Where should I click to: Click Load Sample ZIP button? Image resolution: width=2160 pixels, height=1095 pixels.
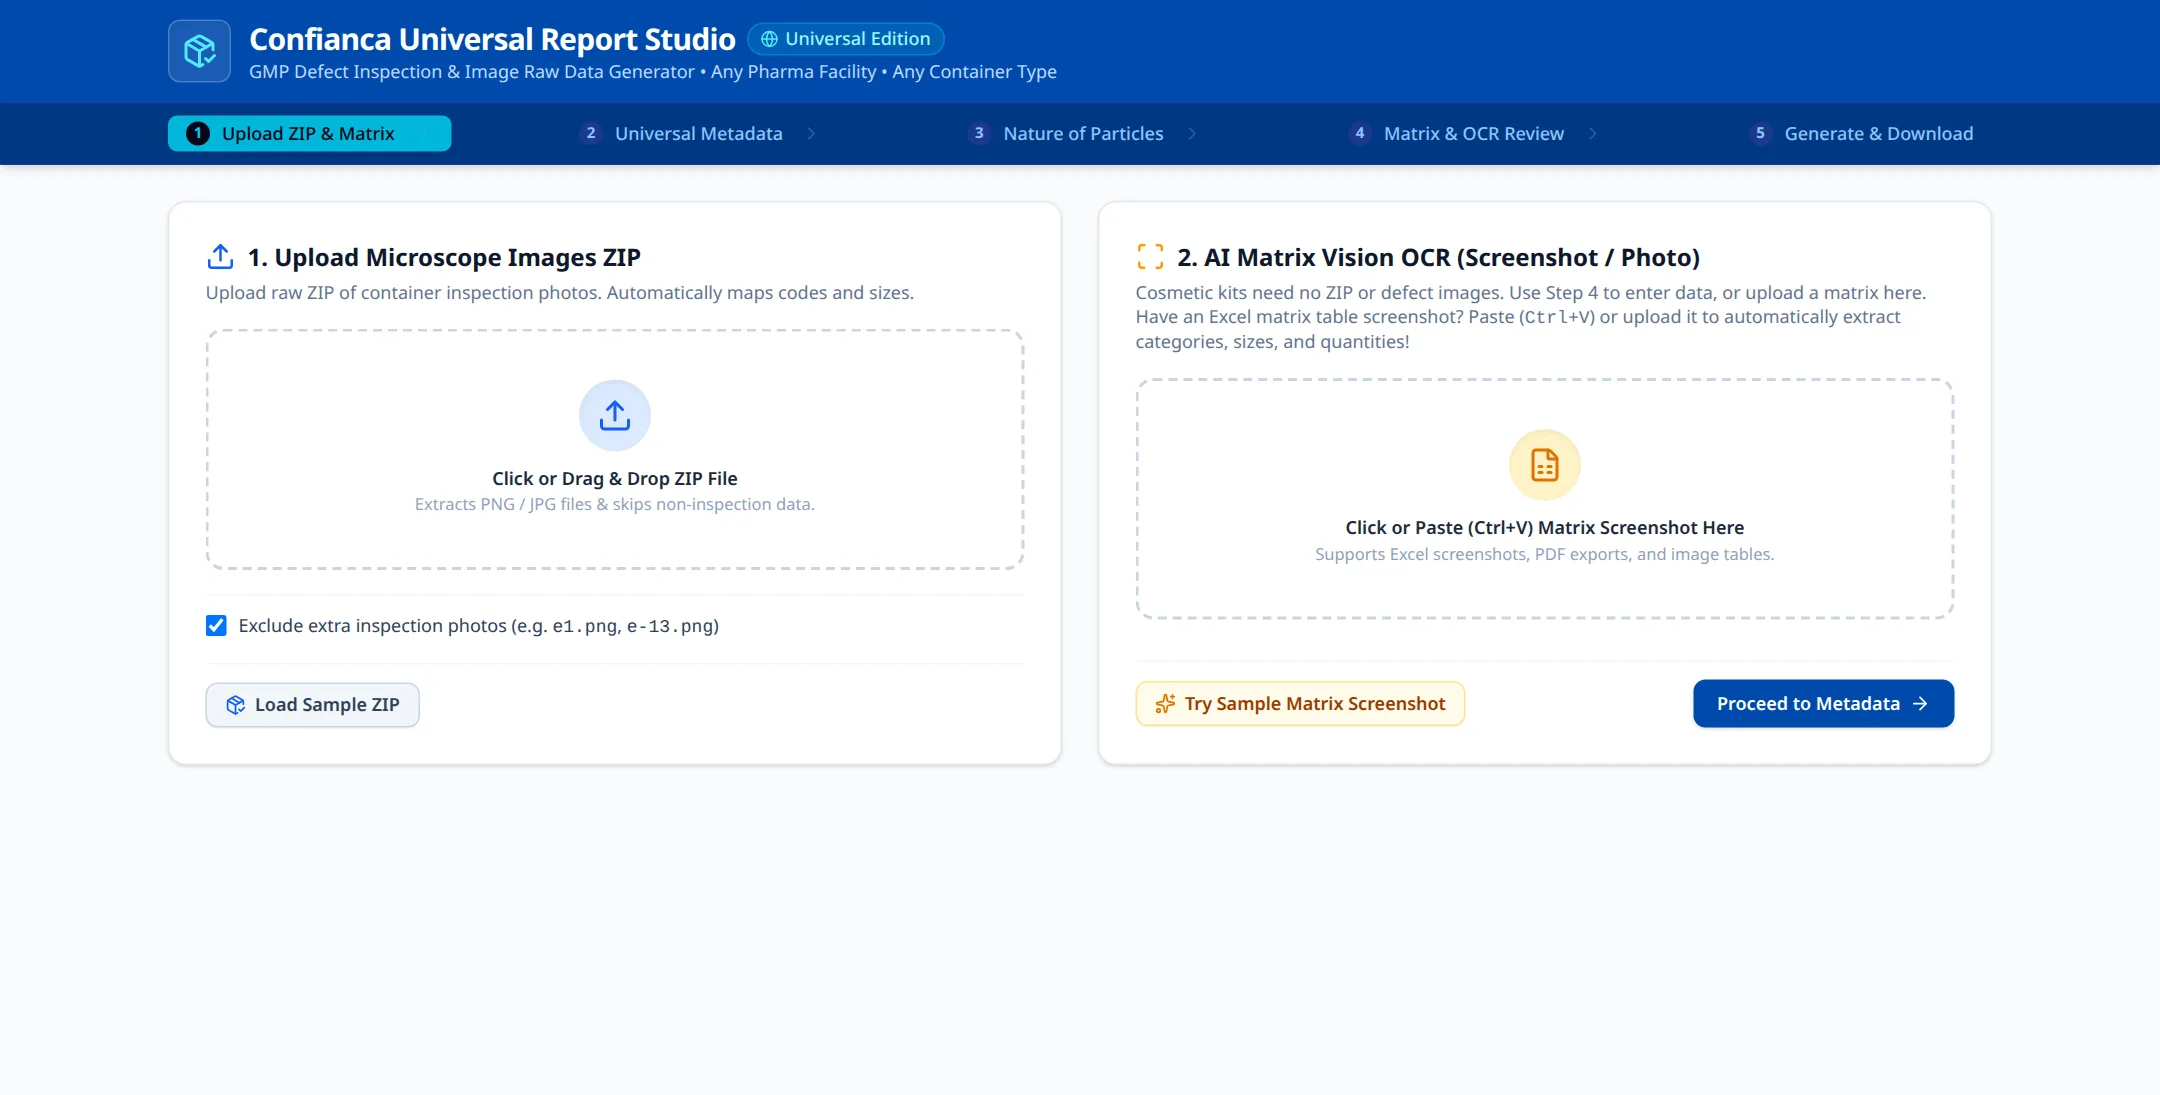point(312,705)
